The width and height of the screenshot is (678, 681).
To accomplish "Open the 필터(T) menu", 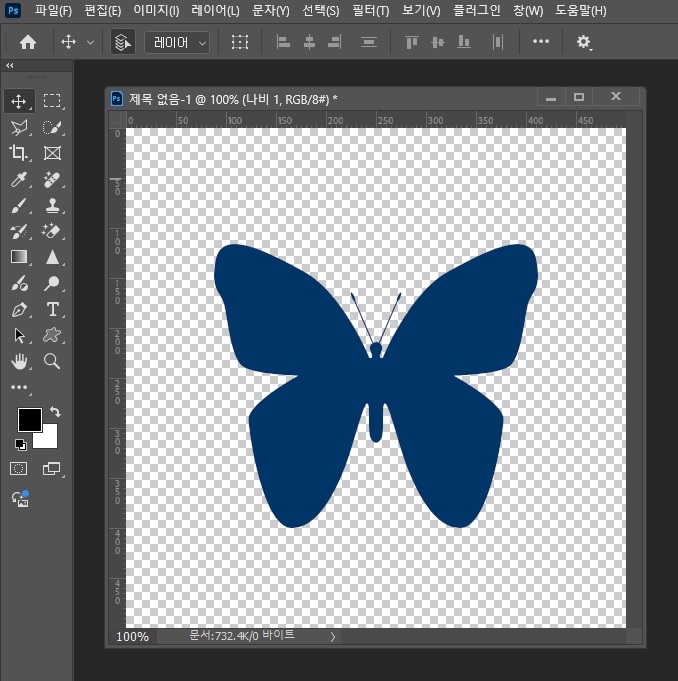I will click(371, 10).
